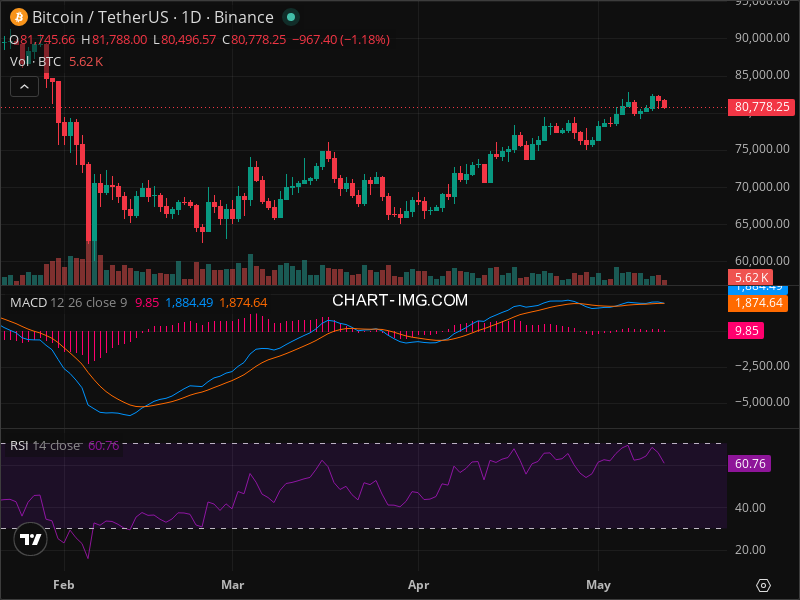Click the May label on the time axis
This screenshot has height=600, width=800.
[598, 585]
